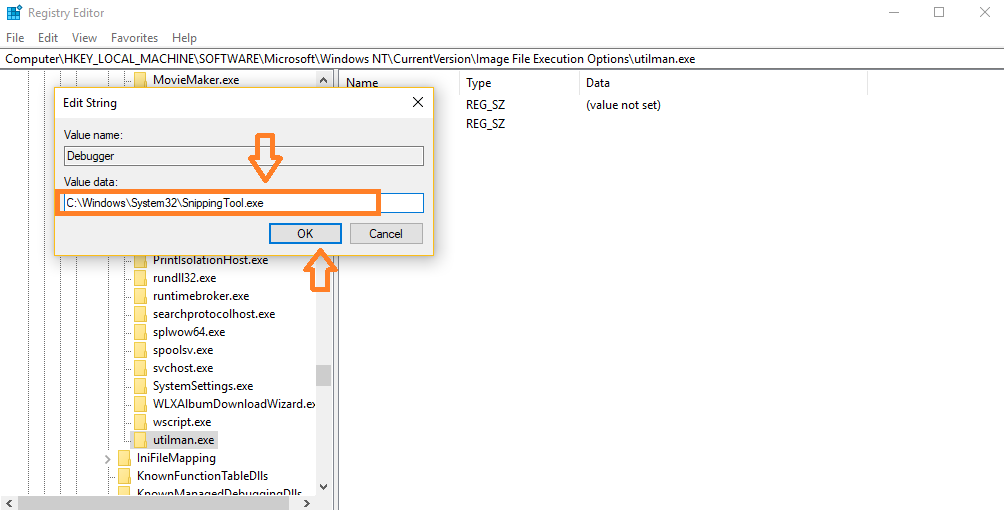Maximize the Registry Editor window
This screenshot has height=510, width=1004.
[939, 12]
